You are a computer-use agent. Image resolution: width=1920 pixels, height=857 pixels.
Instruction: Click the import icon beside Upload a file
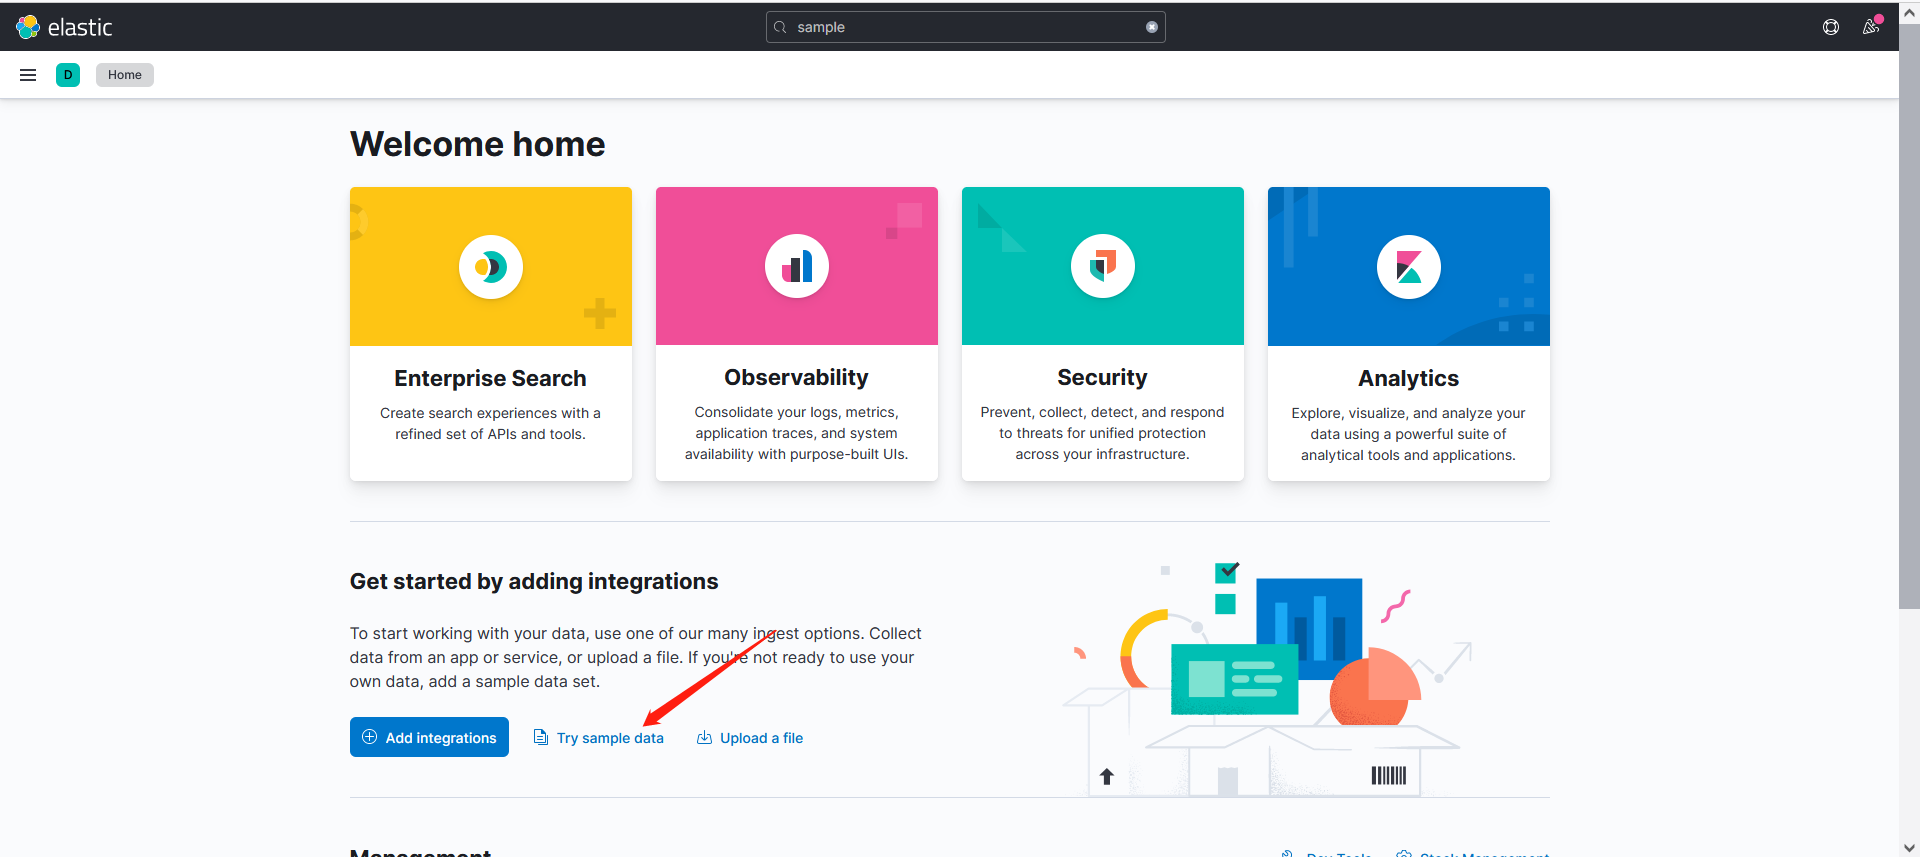tap(704, 737)
